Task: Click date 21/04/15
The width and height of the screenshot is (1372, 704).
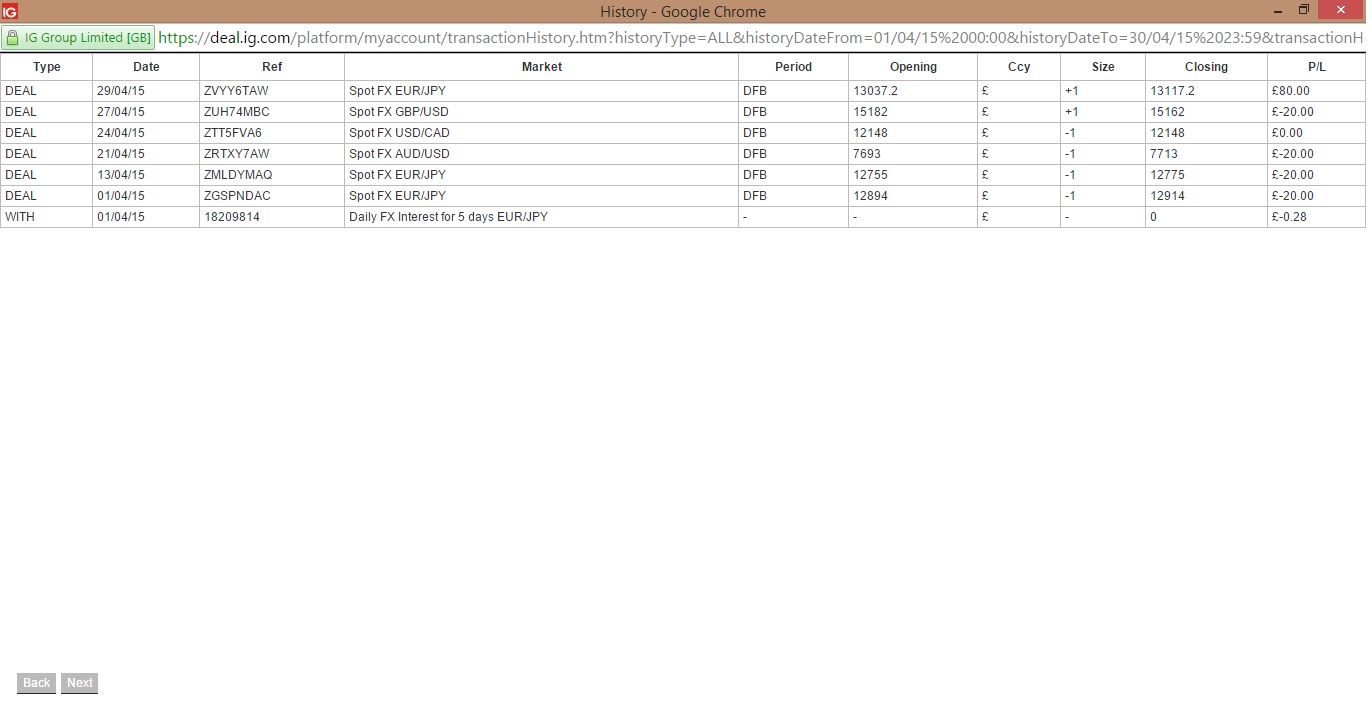Action: [x=121, y=154]
